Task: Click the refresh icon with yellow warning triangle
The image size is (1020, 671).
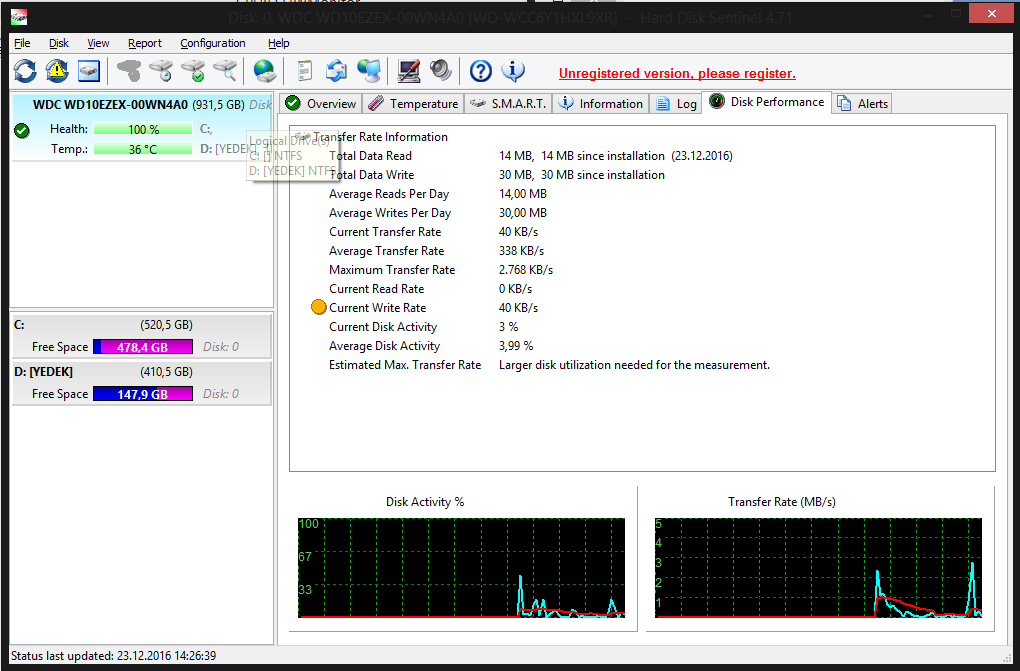Action: 57,70
